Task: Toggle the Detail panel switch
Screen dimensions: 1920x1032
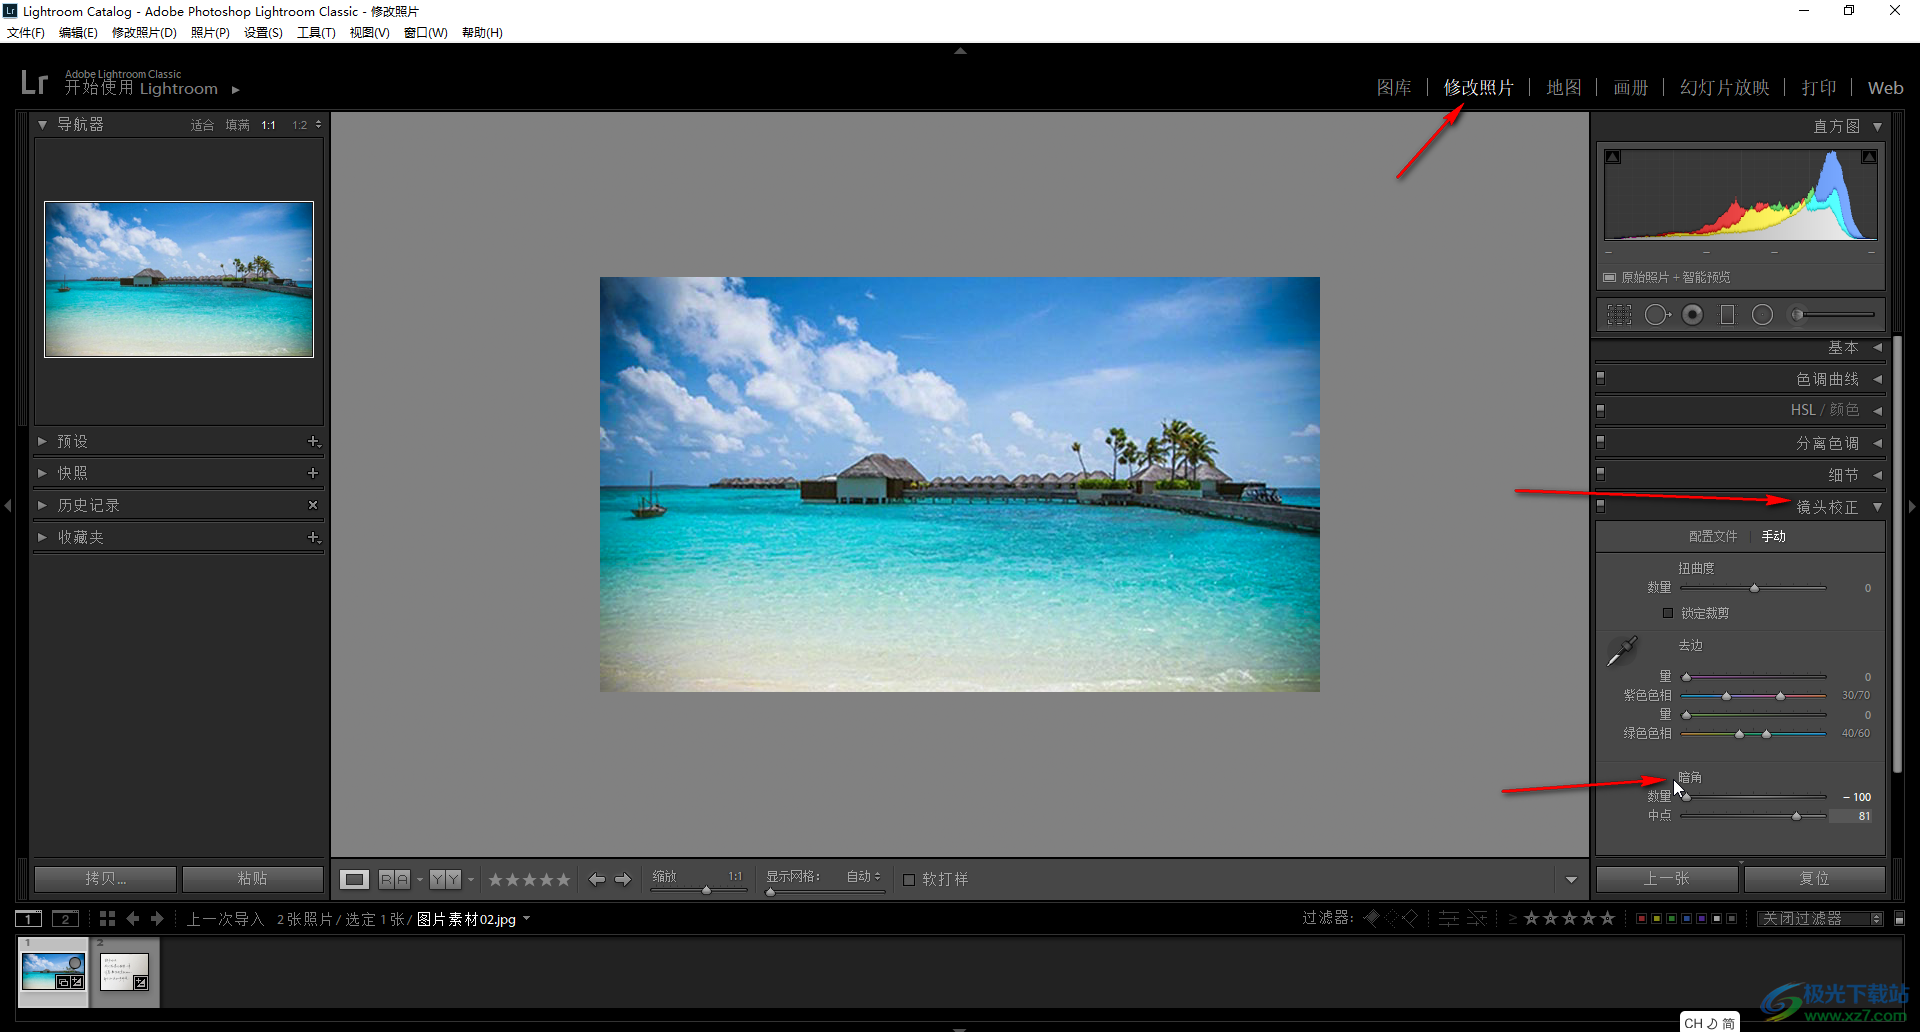Action: pos(1601,474)
